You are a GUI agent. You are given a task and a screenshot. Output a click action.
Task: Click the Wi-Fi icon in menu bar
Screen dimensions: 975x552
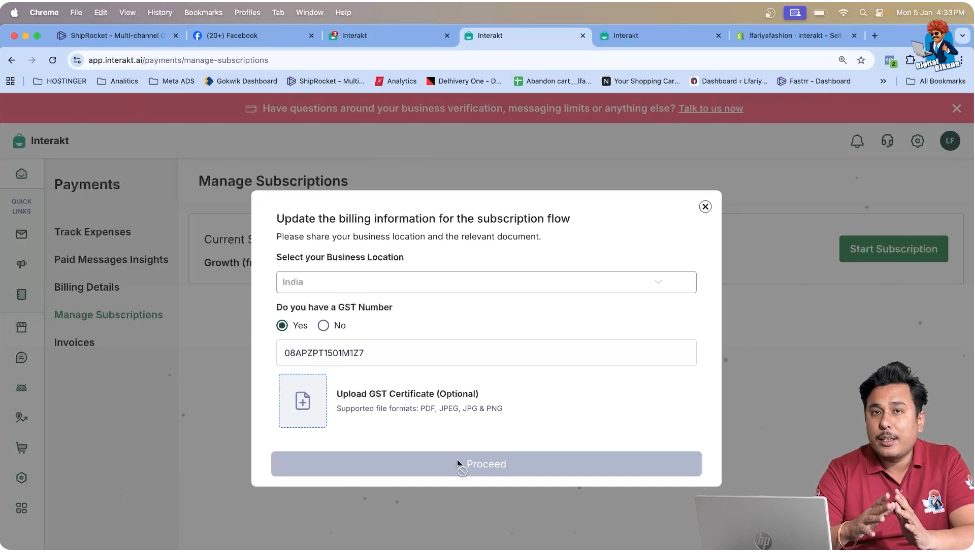tap(843, 12)
